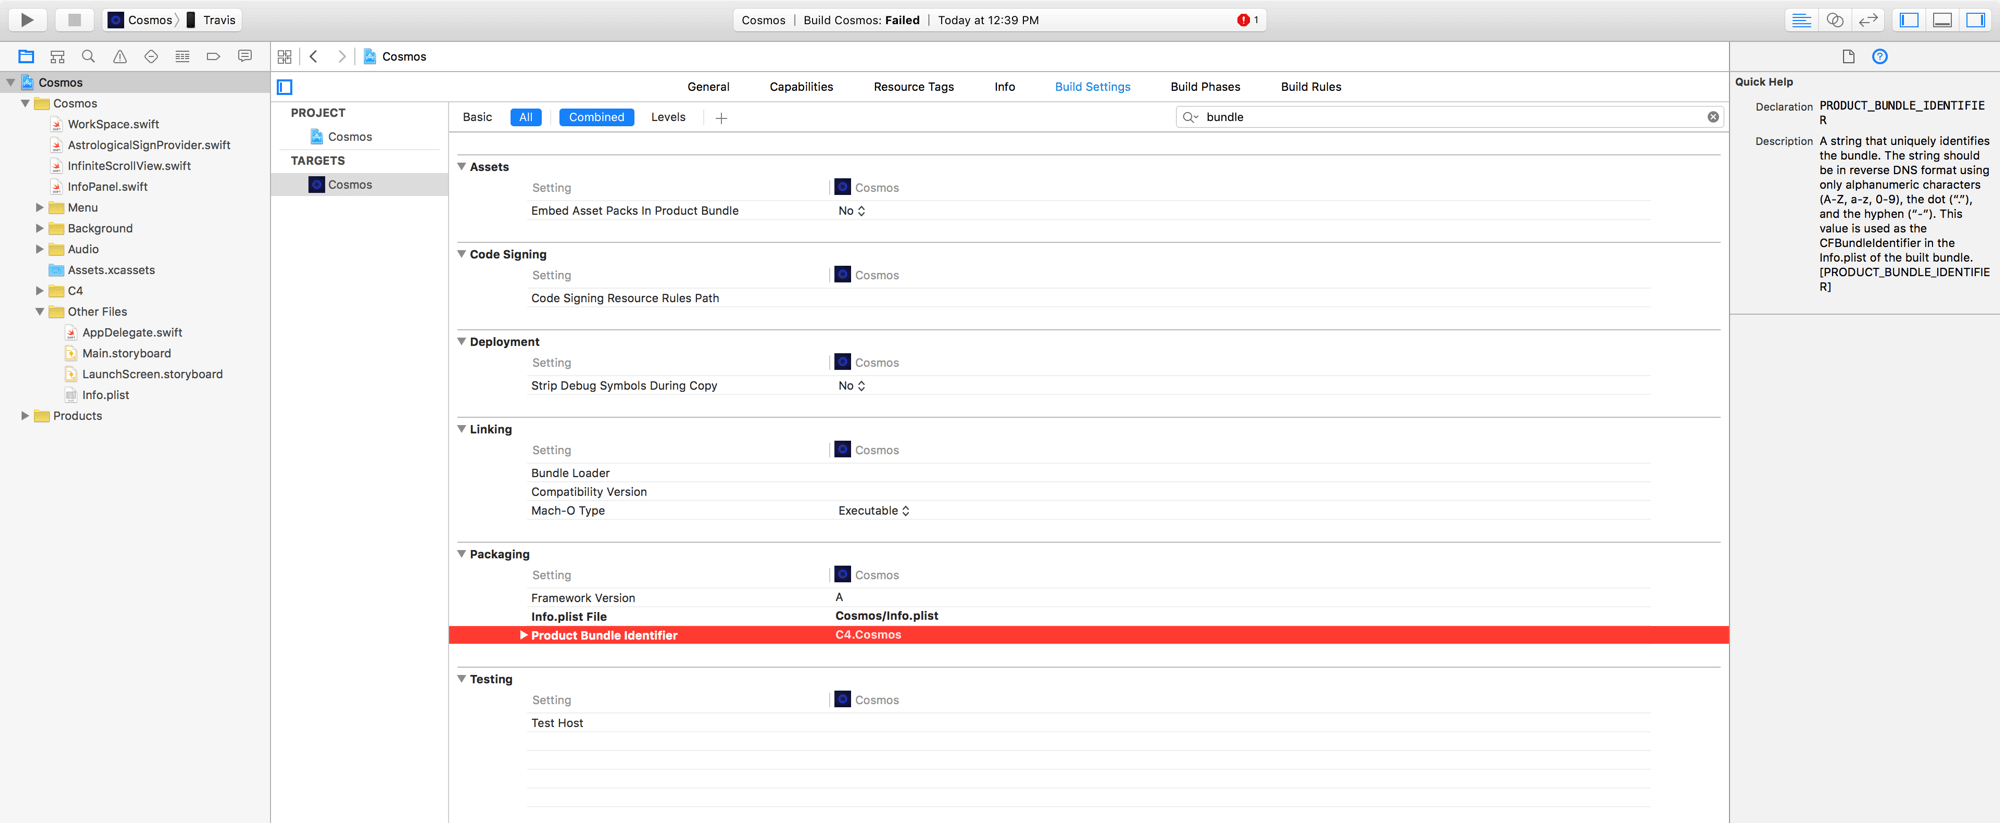Show the Symbol navigator
Image resolution: width=2000 pixels, height=823 pixels.
tap(57, 57)
